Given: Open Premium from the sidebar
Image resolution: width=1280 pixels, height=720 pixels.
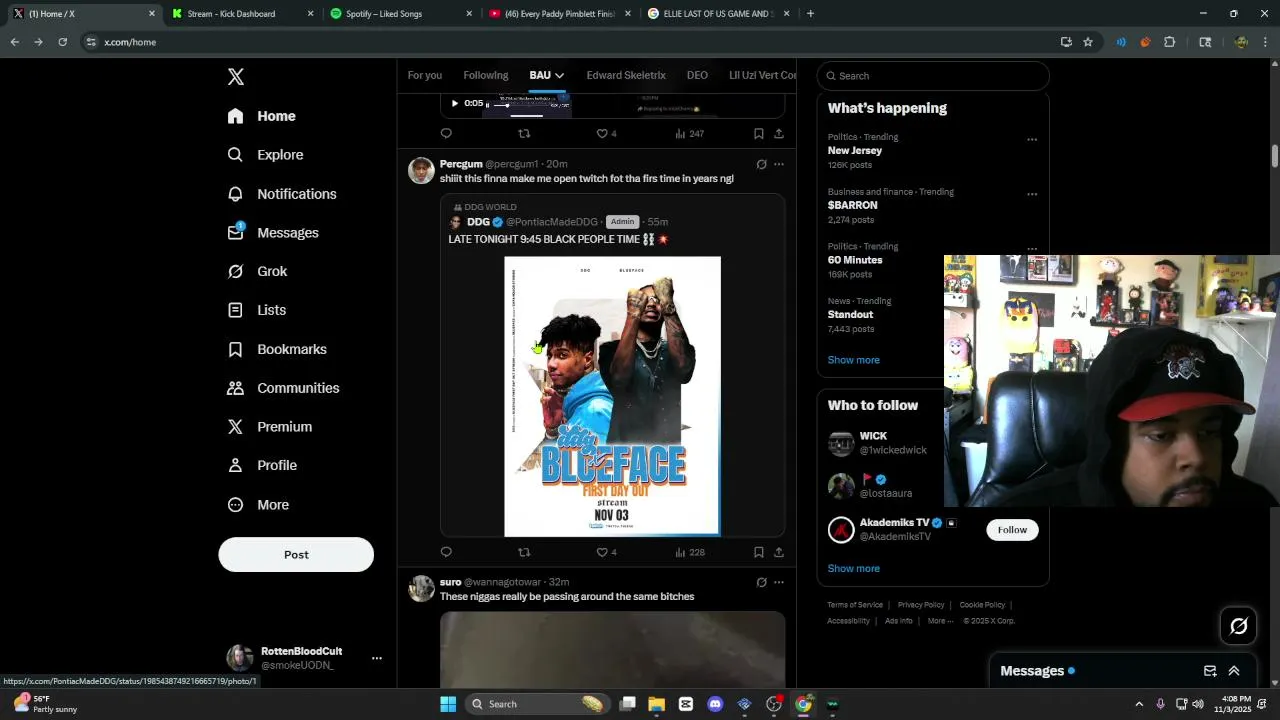Looking at the screenshot, I should point(269,427).
